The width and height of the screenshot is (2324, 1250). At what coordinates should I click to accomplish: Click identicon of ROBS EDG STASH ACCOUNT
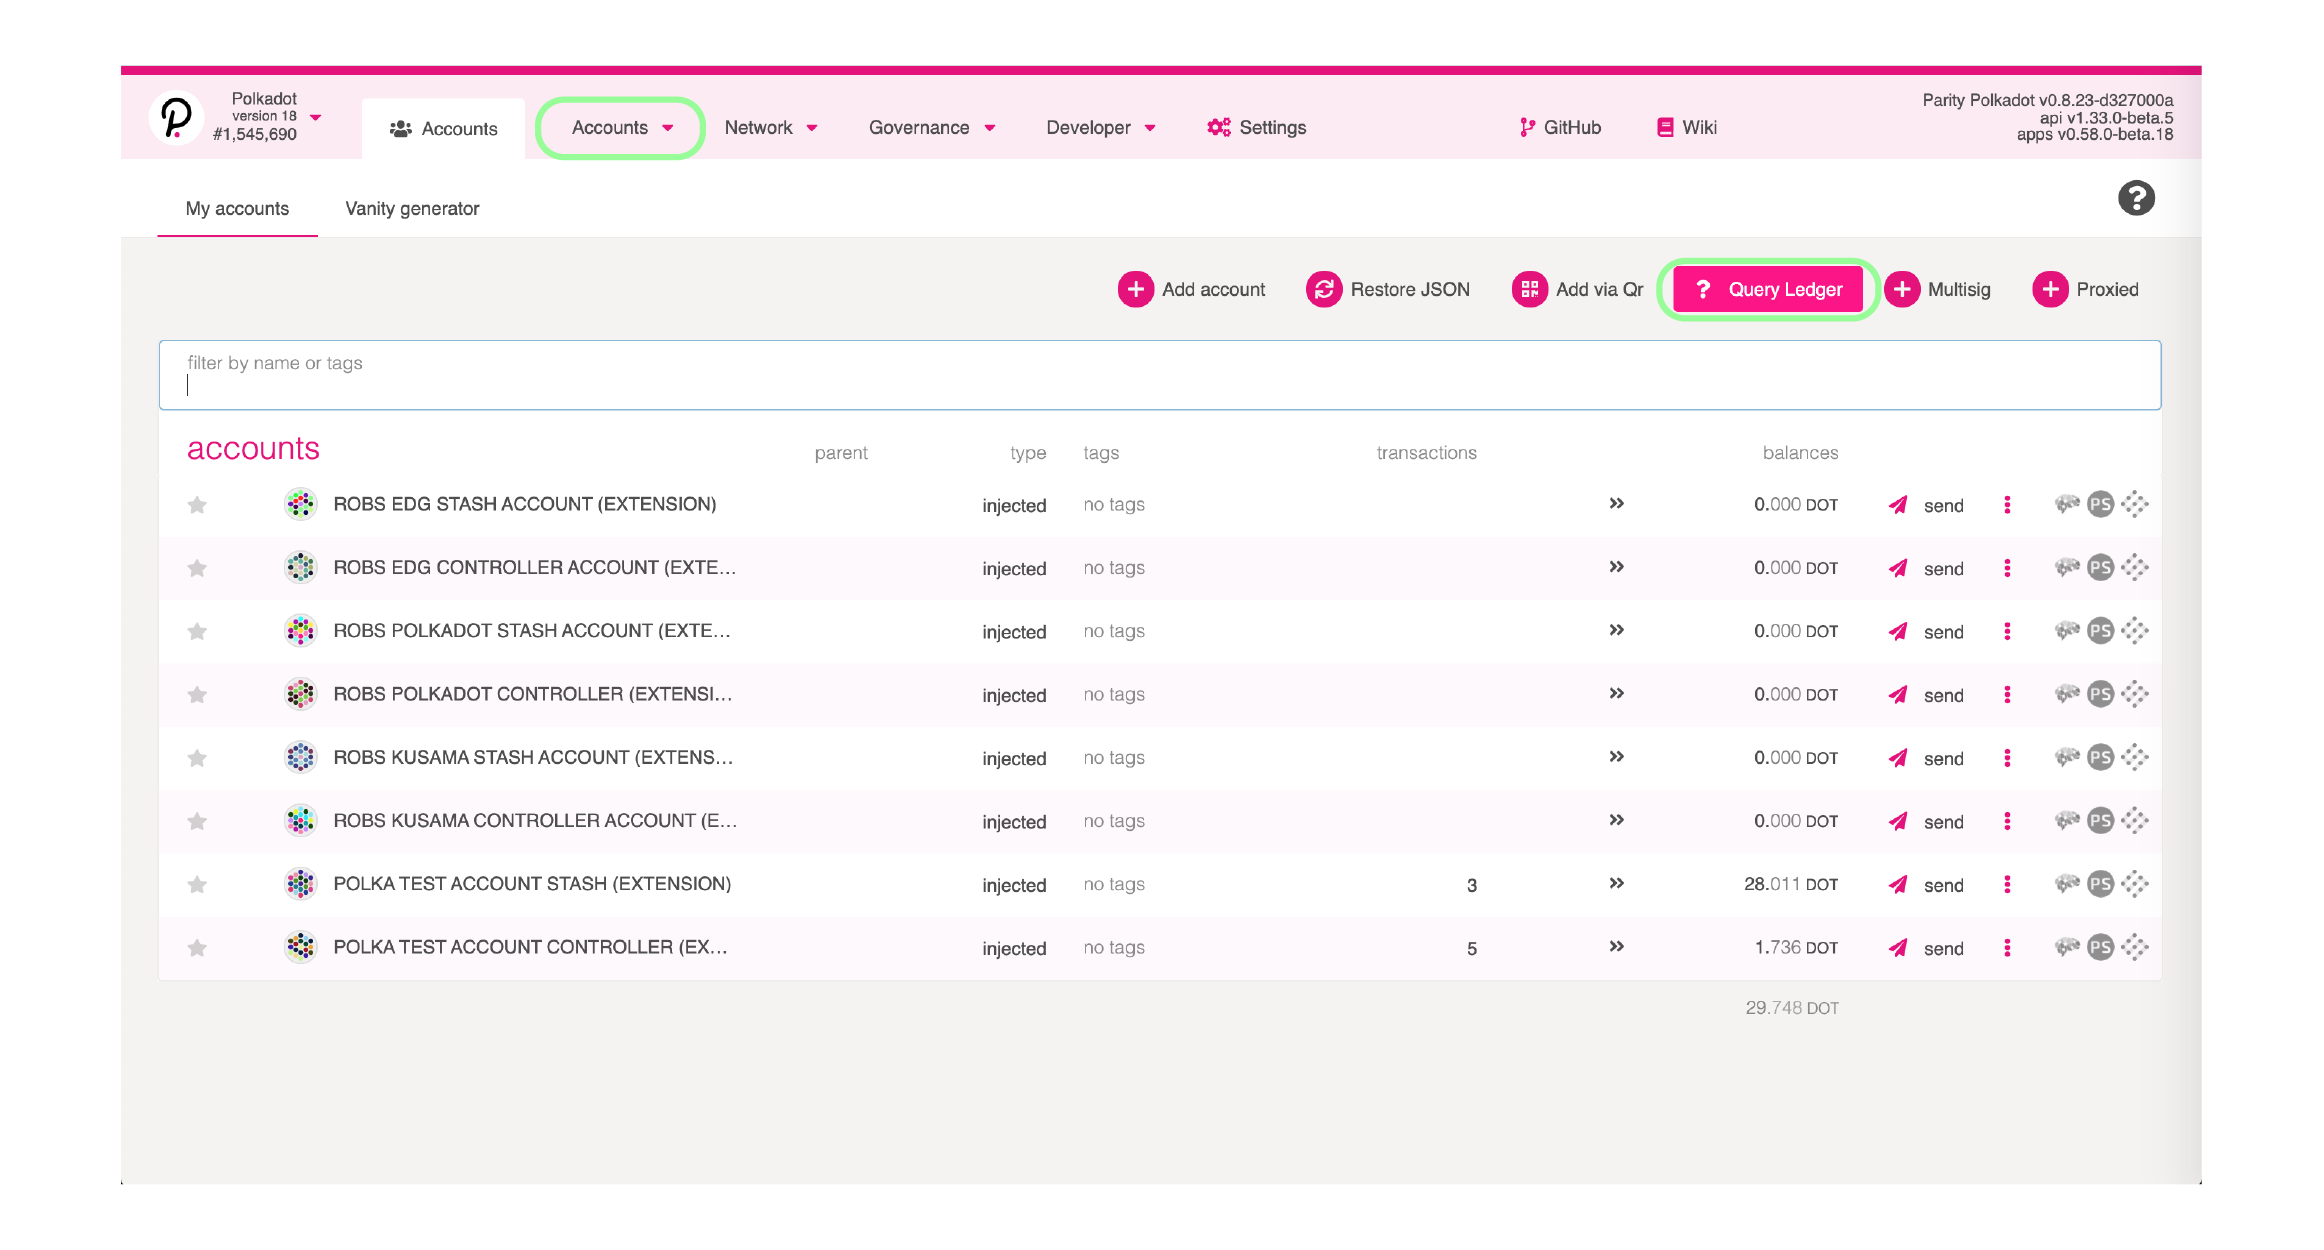(300, 504)
